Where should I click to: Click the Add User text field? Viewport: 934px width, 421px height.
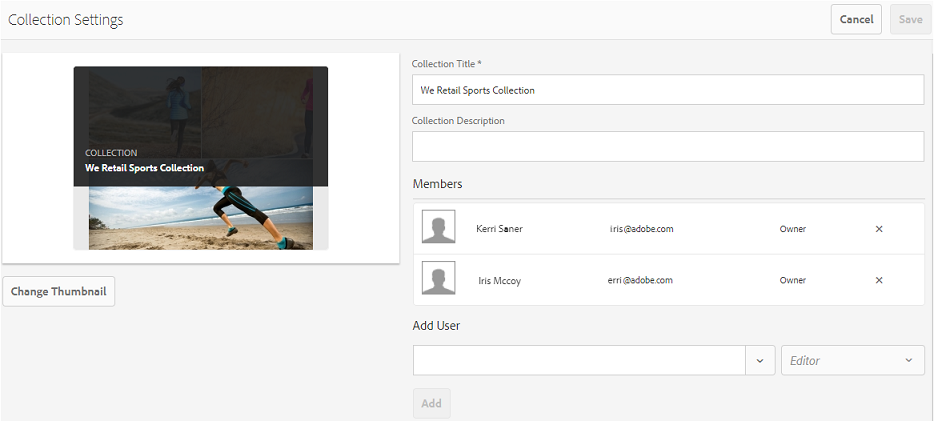point(579,360)
